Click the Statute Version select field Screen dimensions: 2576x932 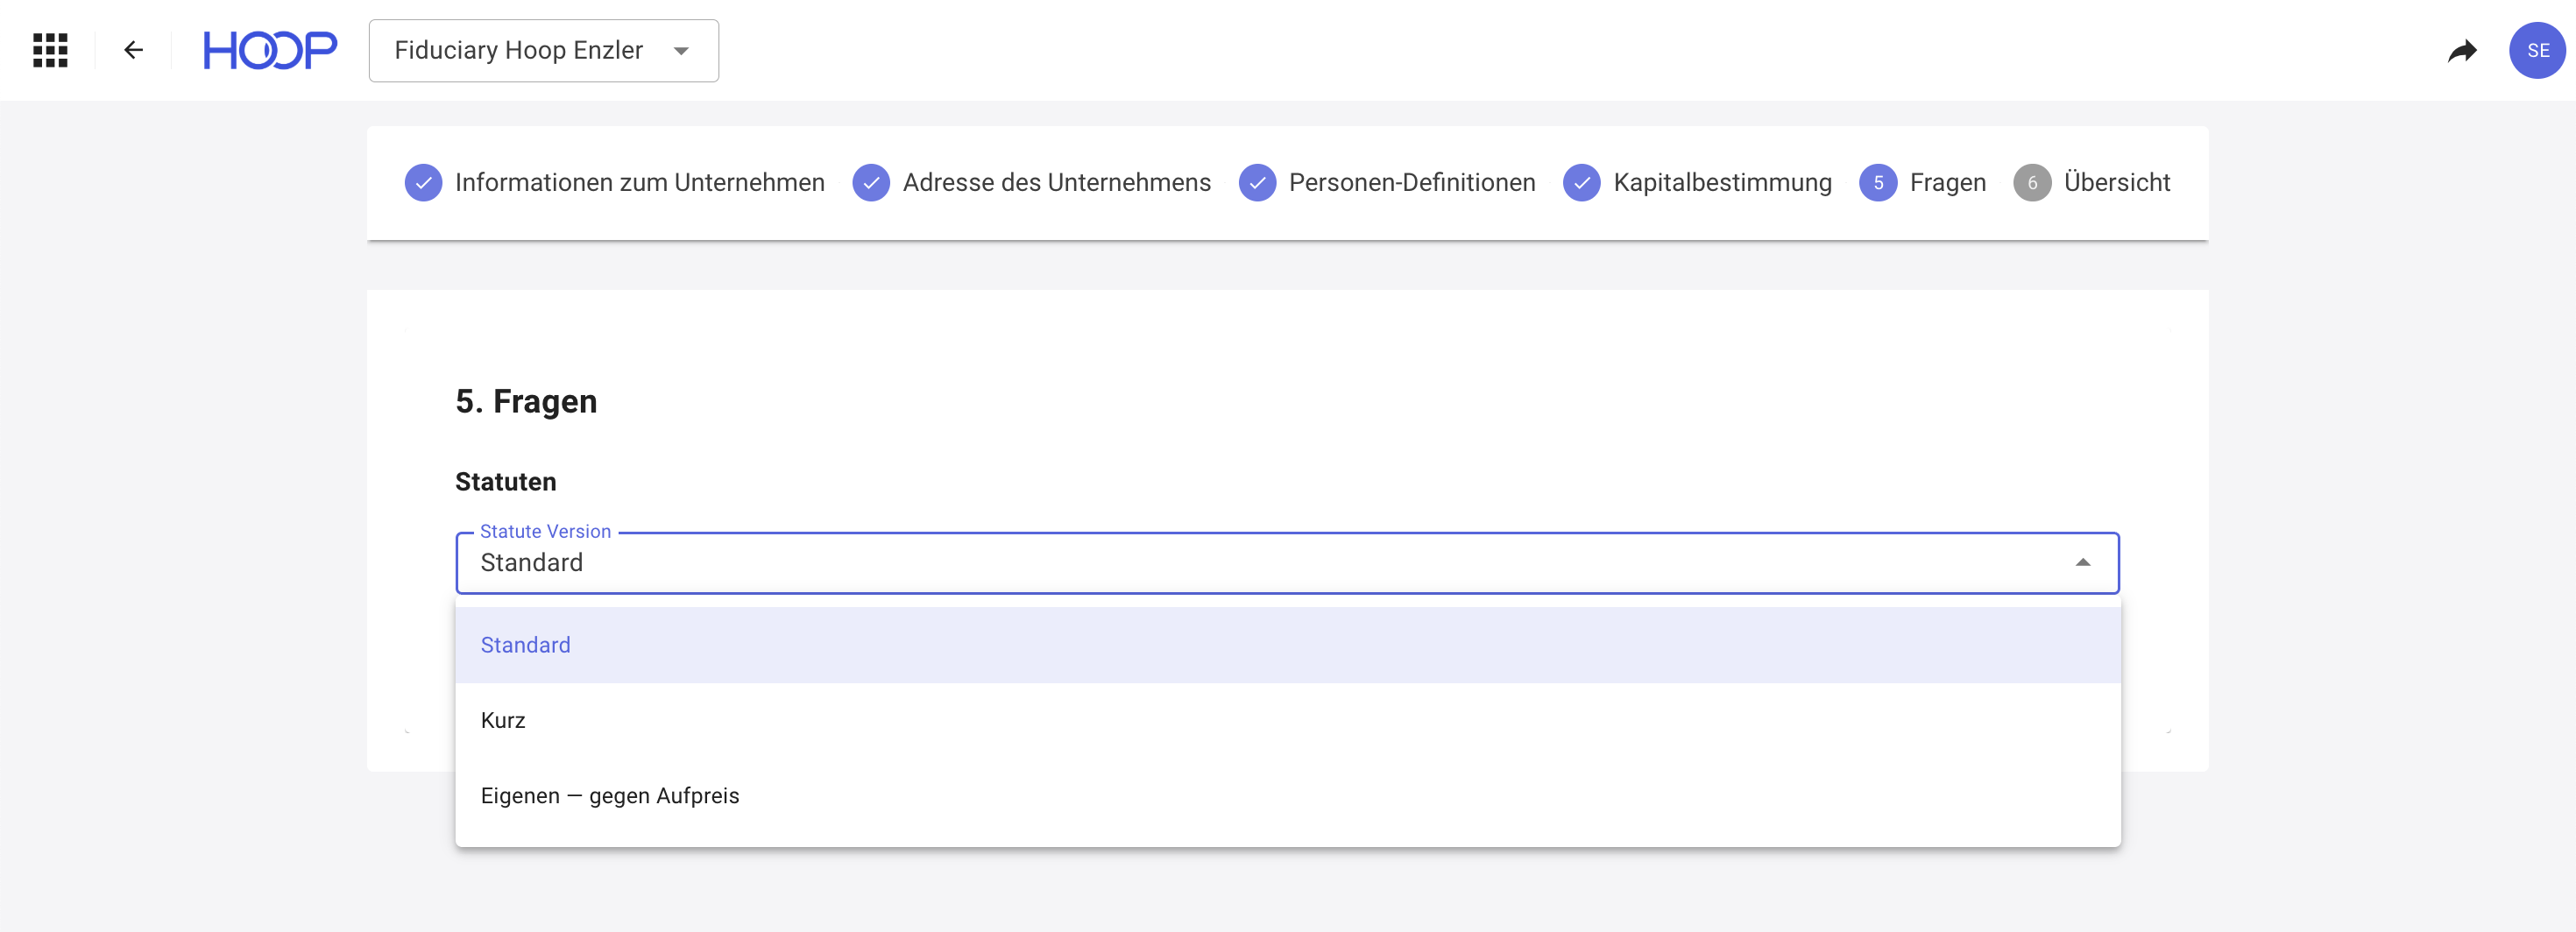1200,563
